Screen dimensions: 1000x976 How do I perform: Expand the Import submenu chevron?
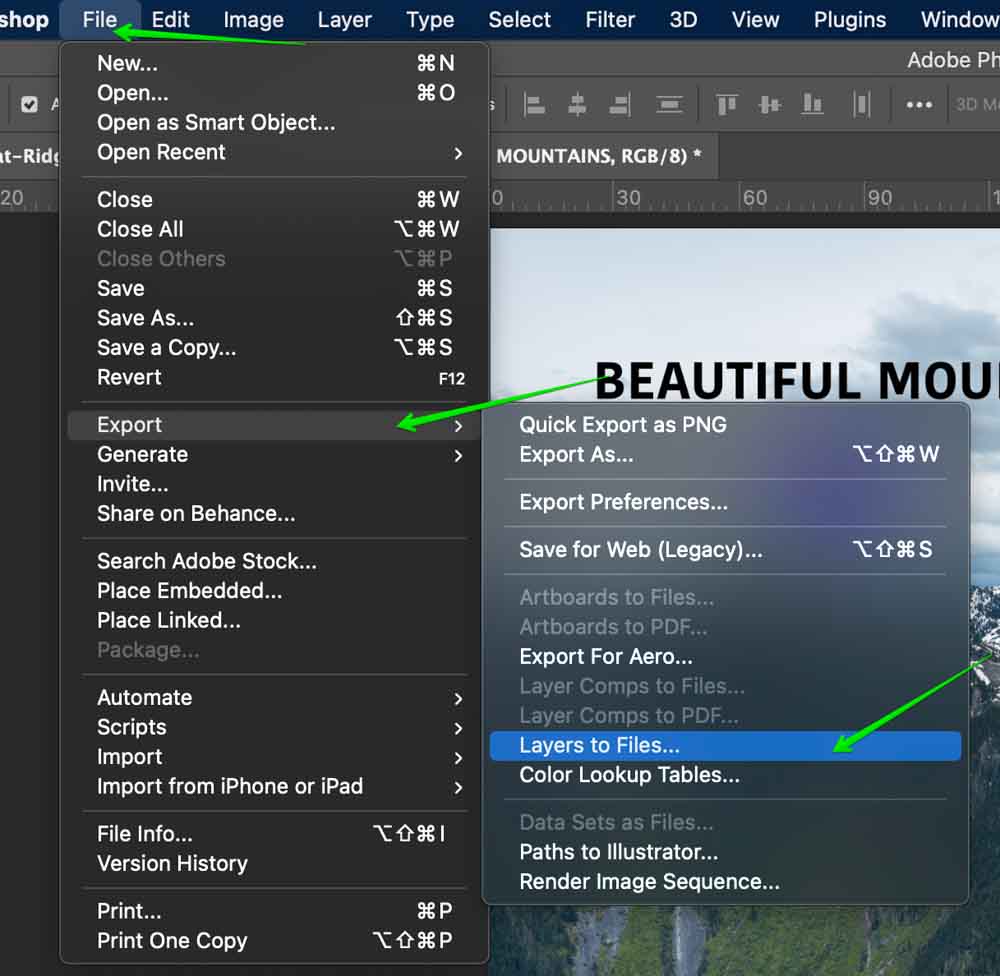(x=458, y=758)
